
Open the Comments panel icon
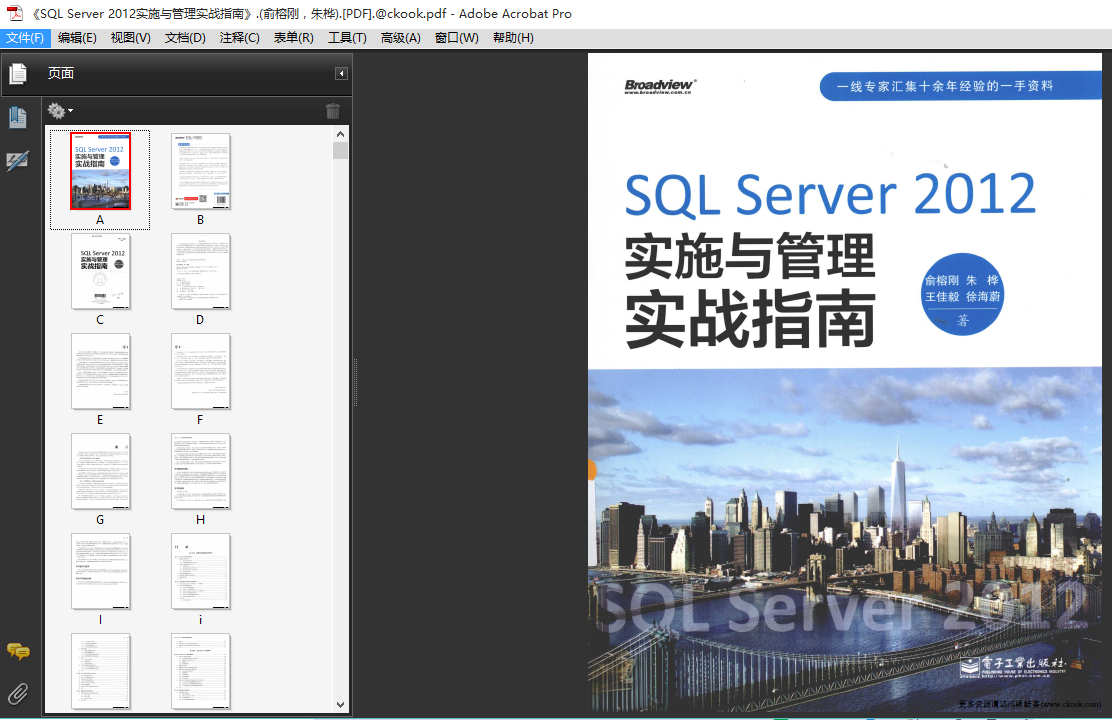pos(17,652)
